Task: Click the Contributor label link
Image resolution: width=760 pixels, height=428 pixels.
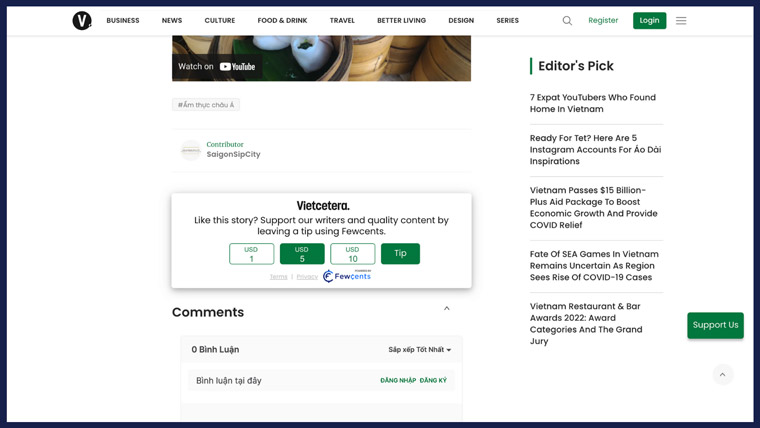Action: 225,144
